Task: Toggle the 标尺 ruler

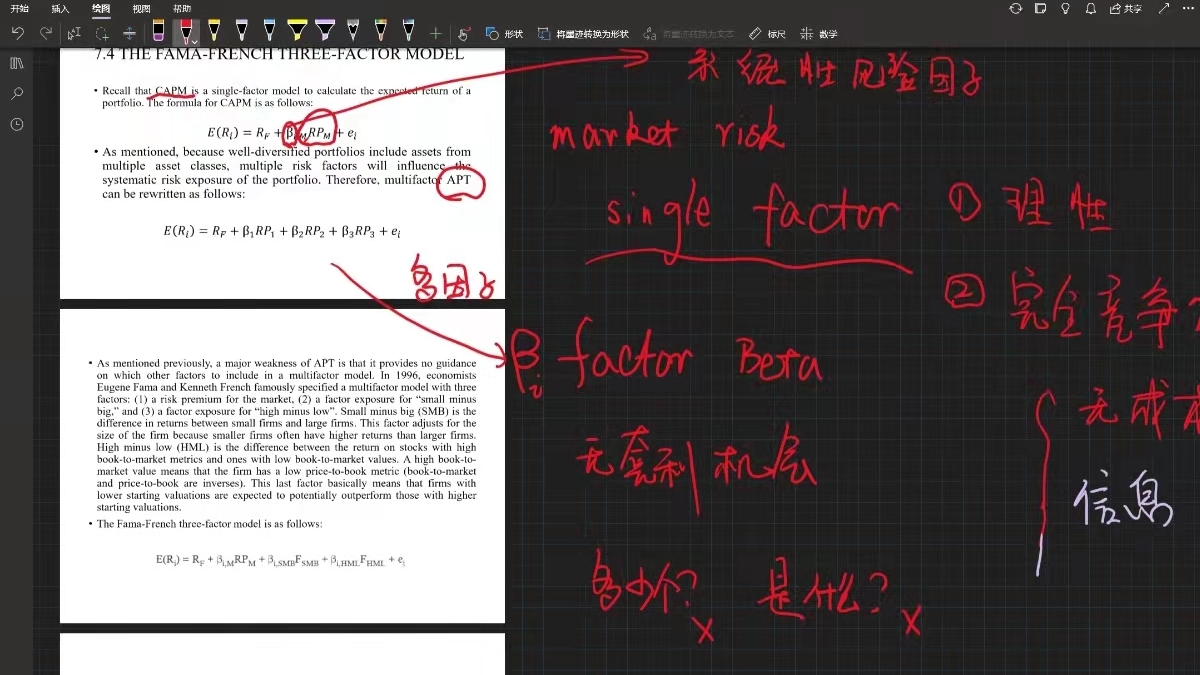Action: pyautogui.click(x=768, y=34)
